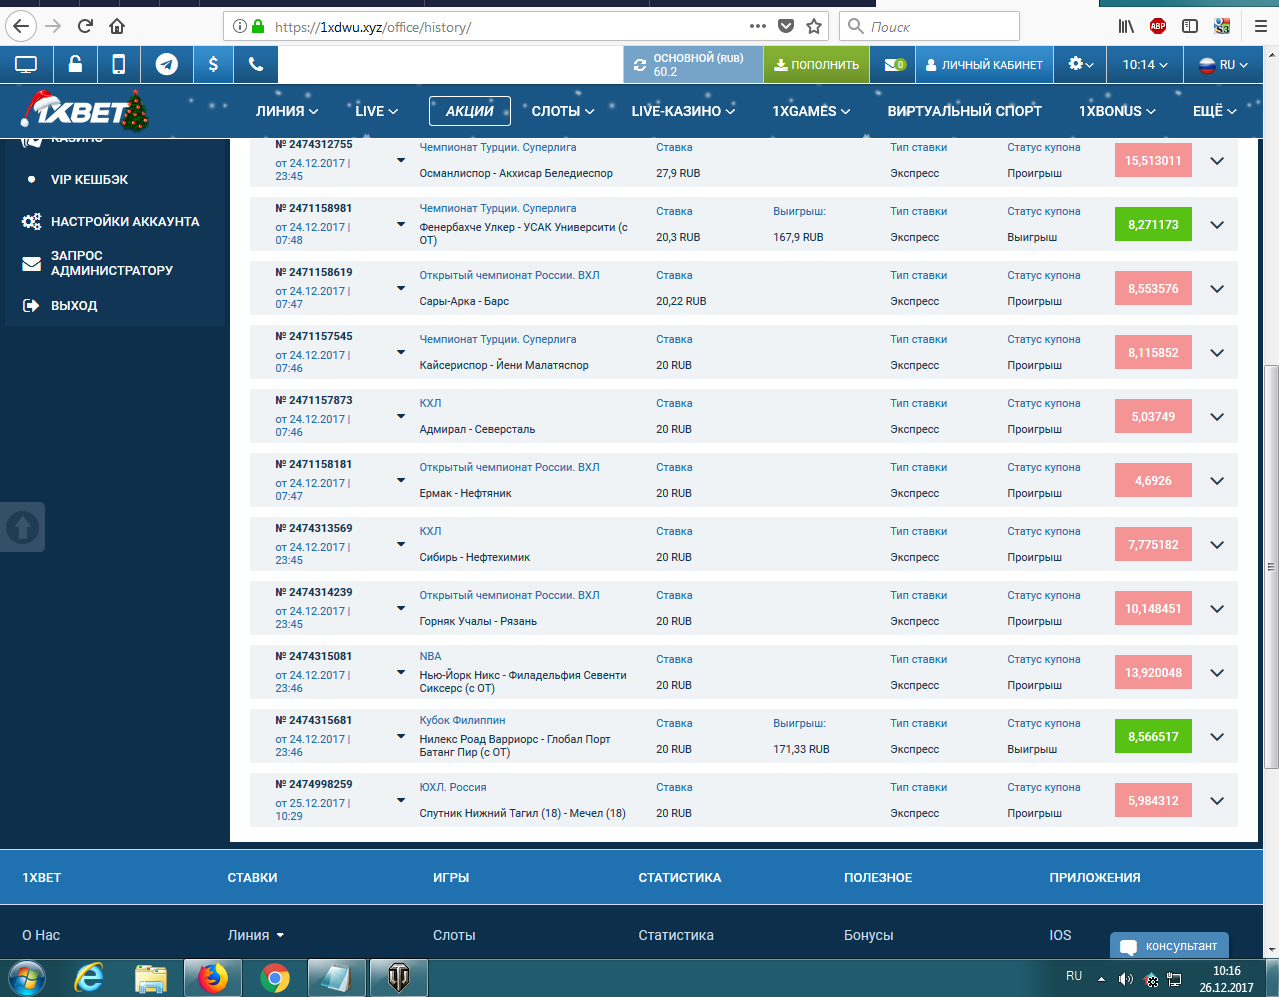Expand the Адмирал - Северсталь bet row
This screenshot has height=997, width=1279.
pos(1217,417)
